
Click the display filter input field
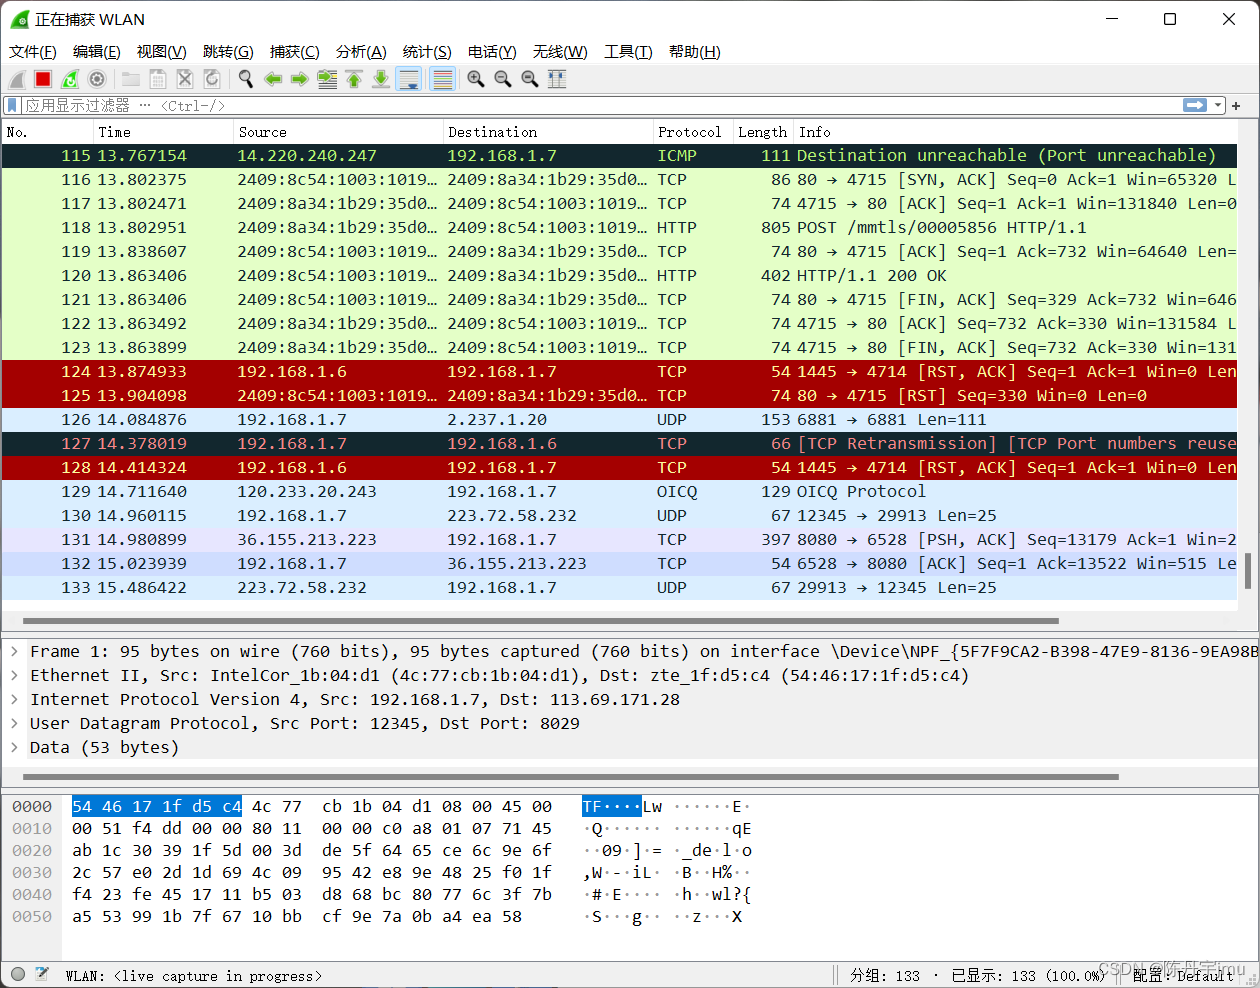point(600,105)
